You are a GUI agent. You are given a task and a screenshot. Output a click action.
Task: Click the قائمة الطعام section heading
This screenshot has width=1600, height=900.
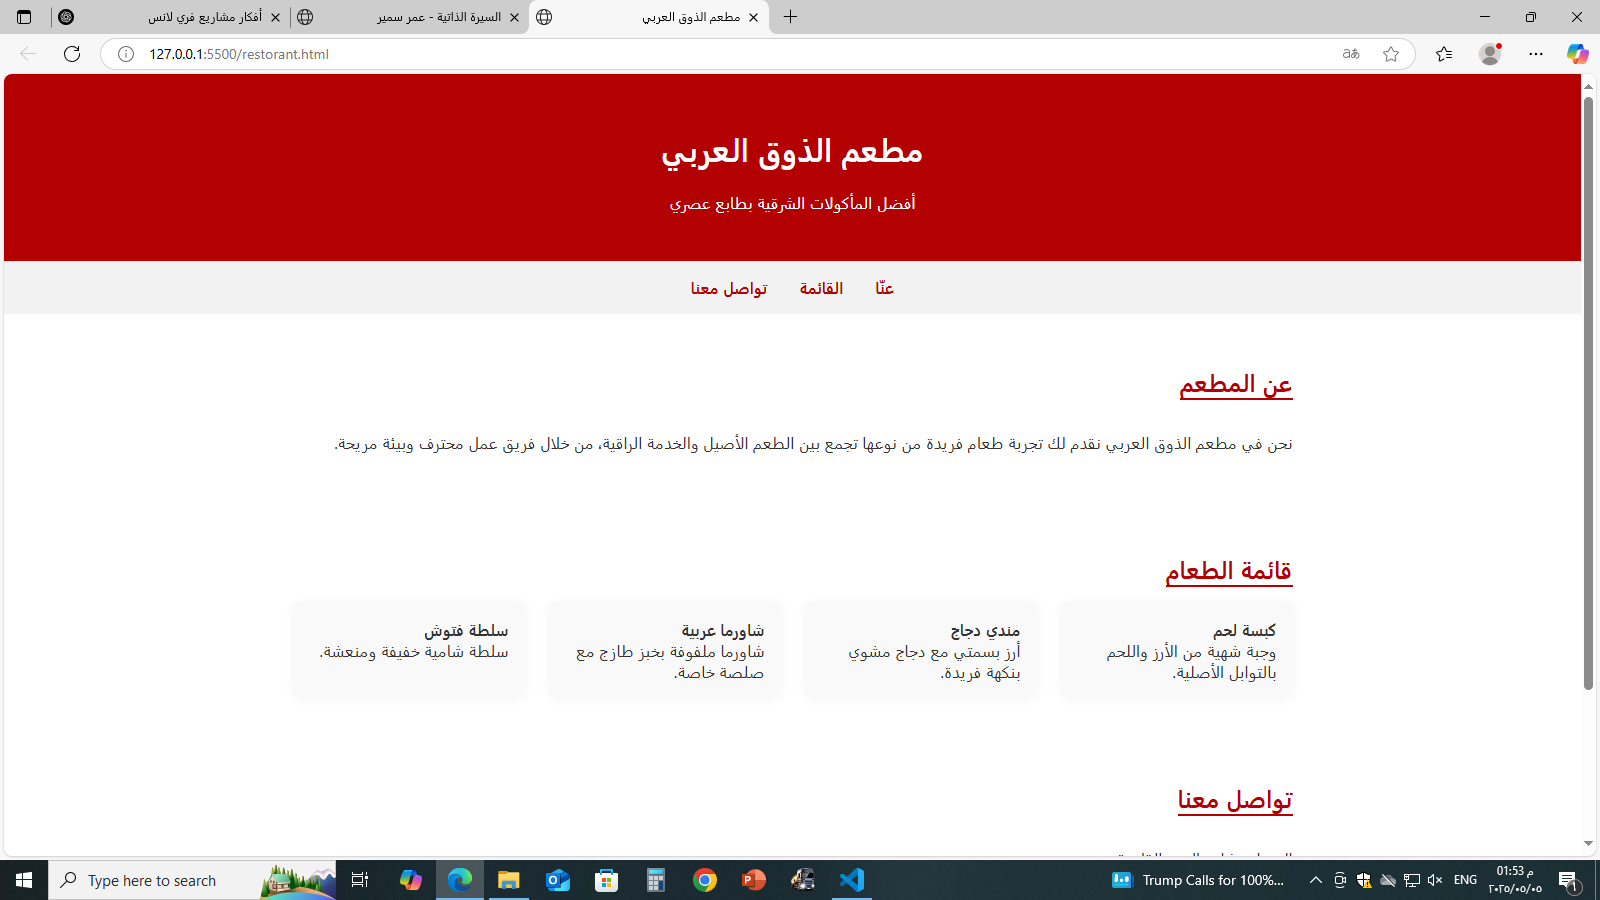click(x=1229, y=571)
